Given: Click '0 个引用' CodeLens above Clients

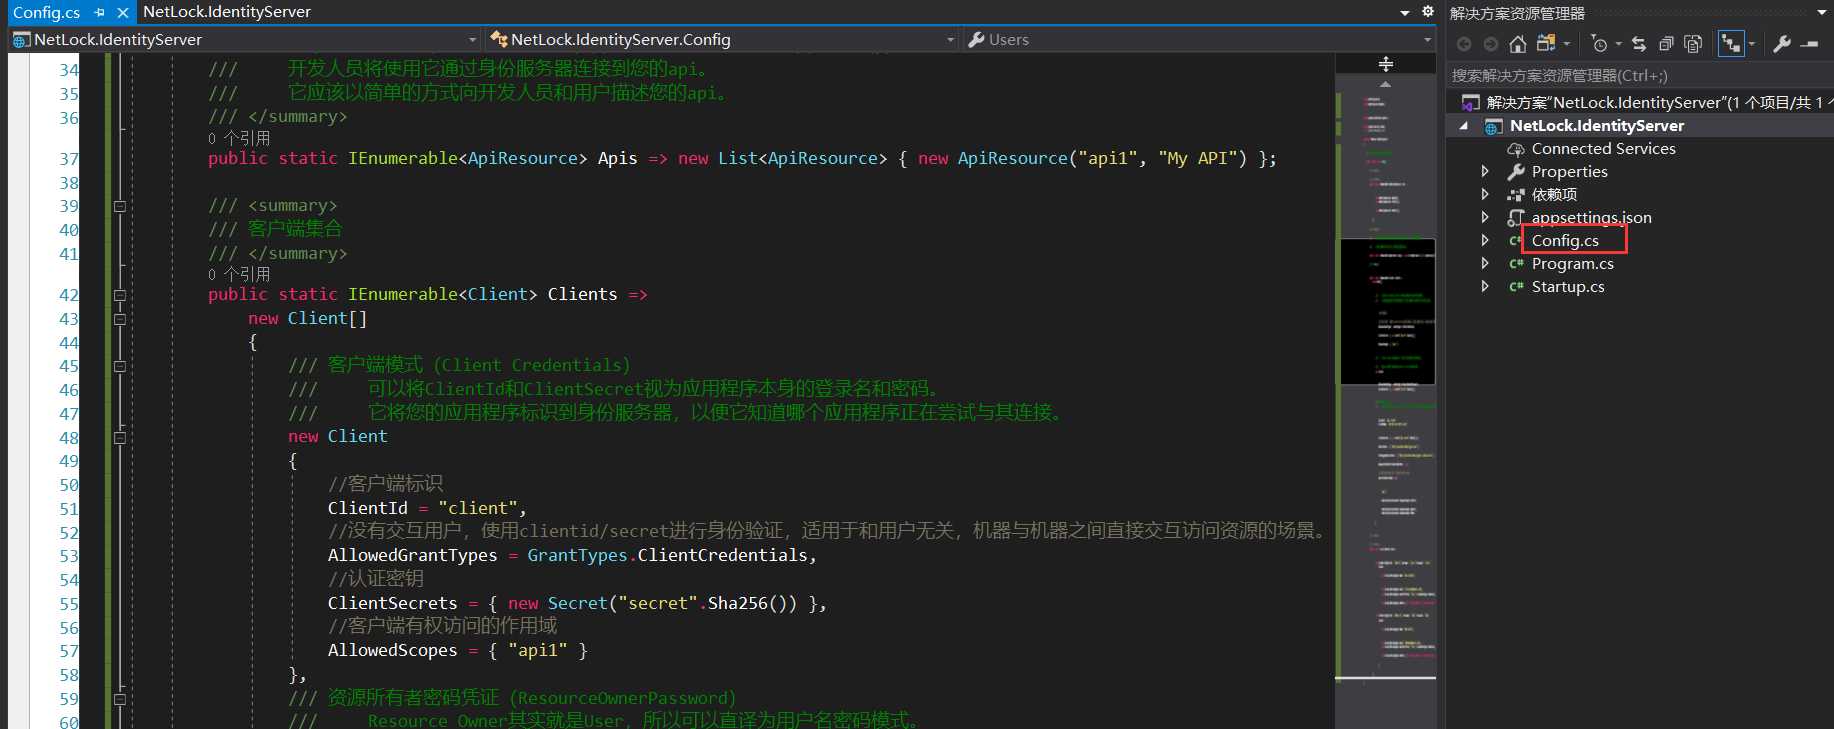Looking at the screenshot, I should point(239,274).
